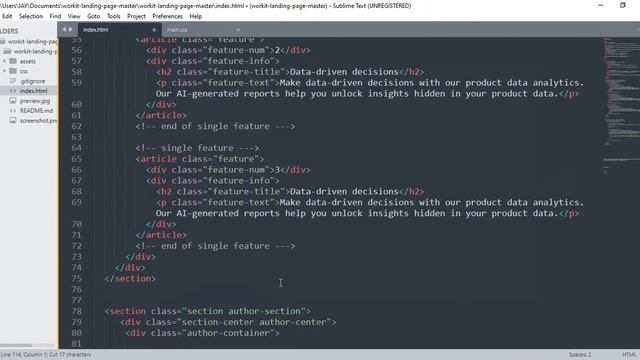Viewport: 640px width, 360px height.
Task: Click the .gitignore file icon
Action: [13, 81]
